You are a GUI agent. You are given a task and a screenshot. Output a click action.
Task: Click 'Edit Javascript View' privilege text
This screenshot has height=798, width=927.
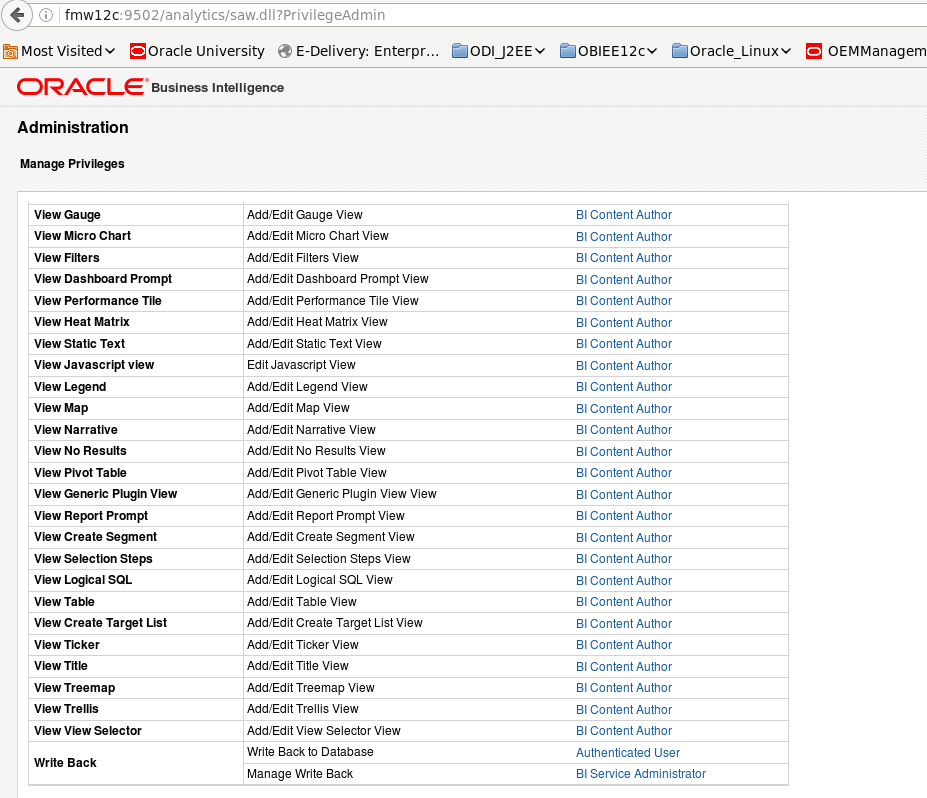(301, 365)
